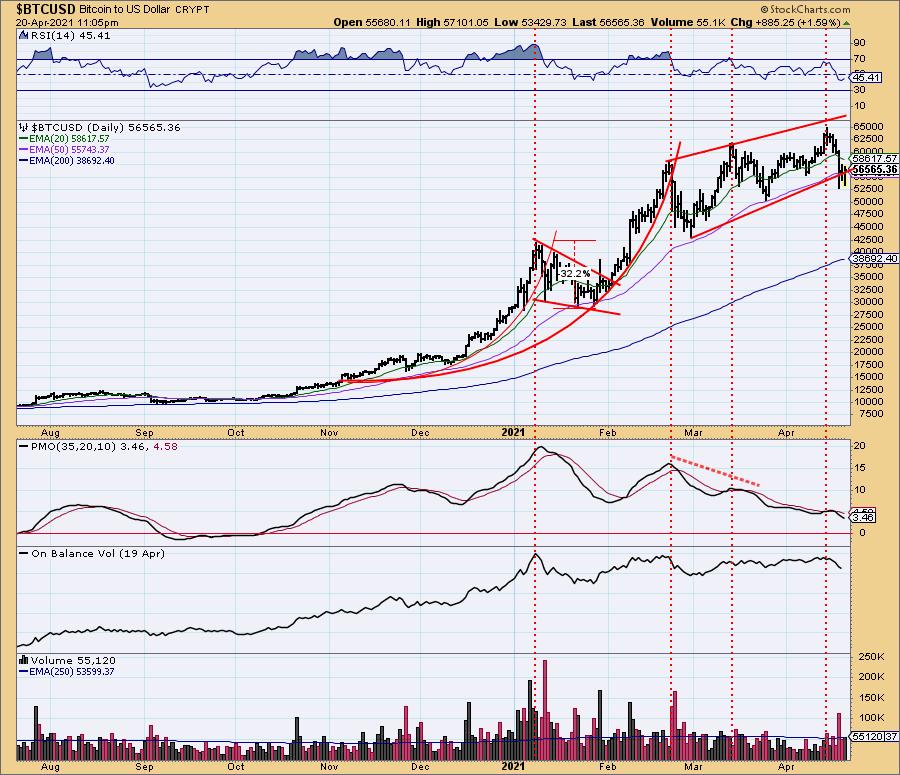Click the 25000 price axis label
Viewport: 900px width, 775px height.
(868, 326)
